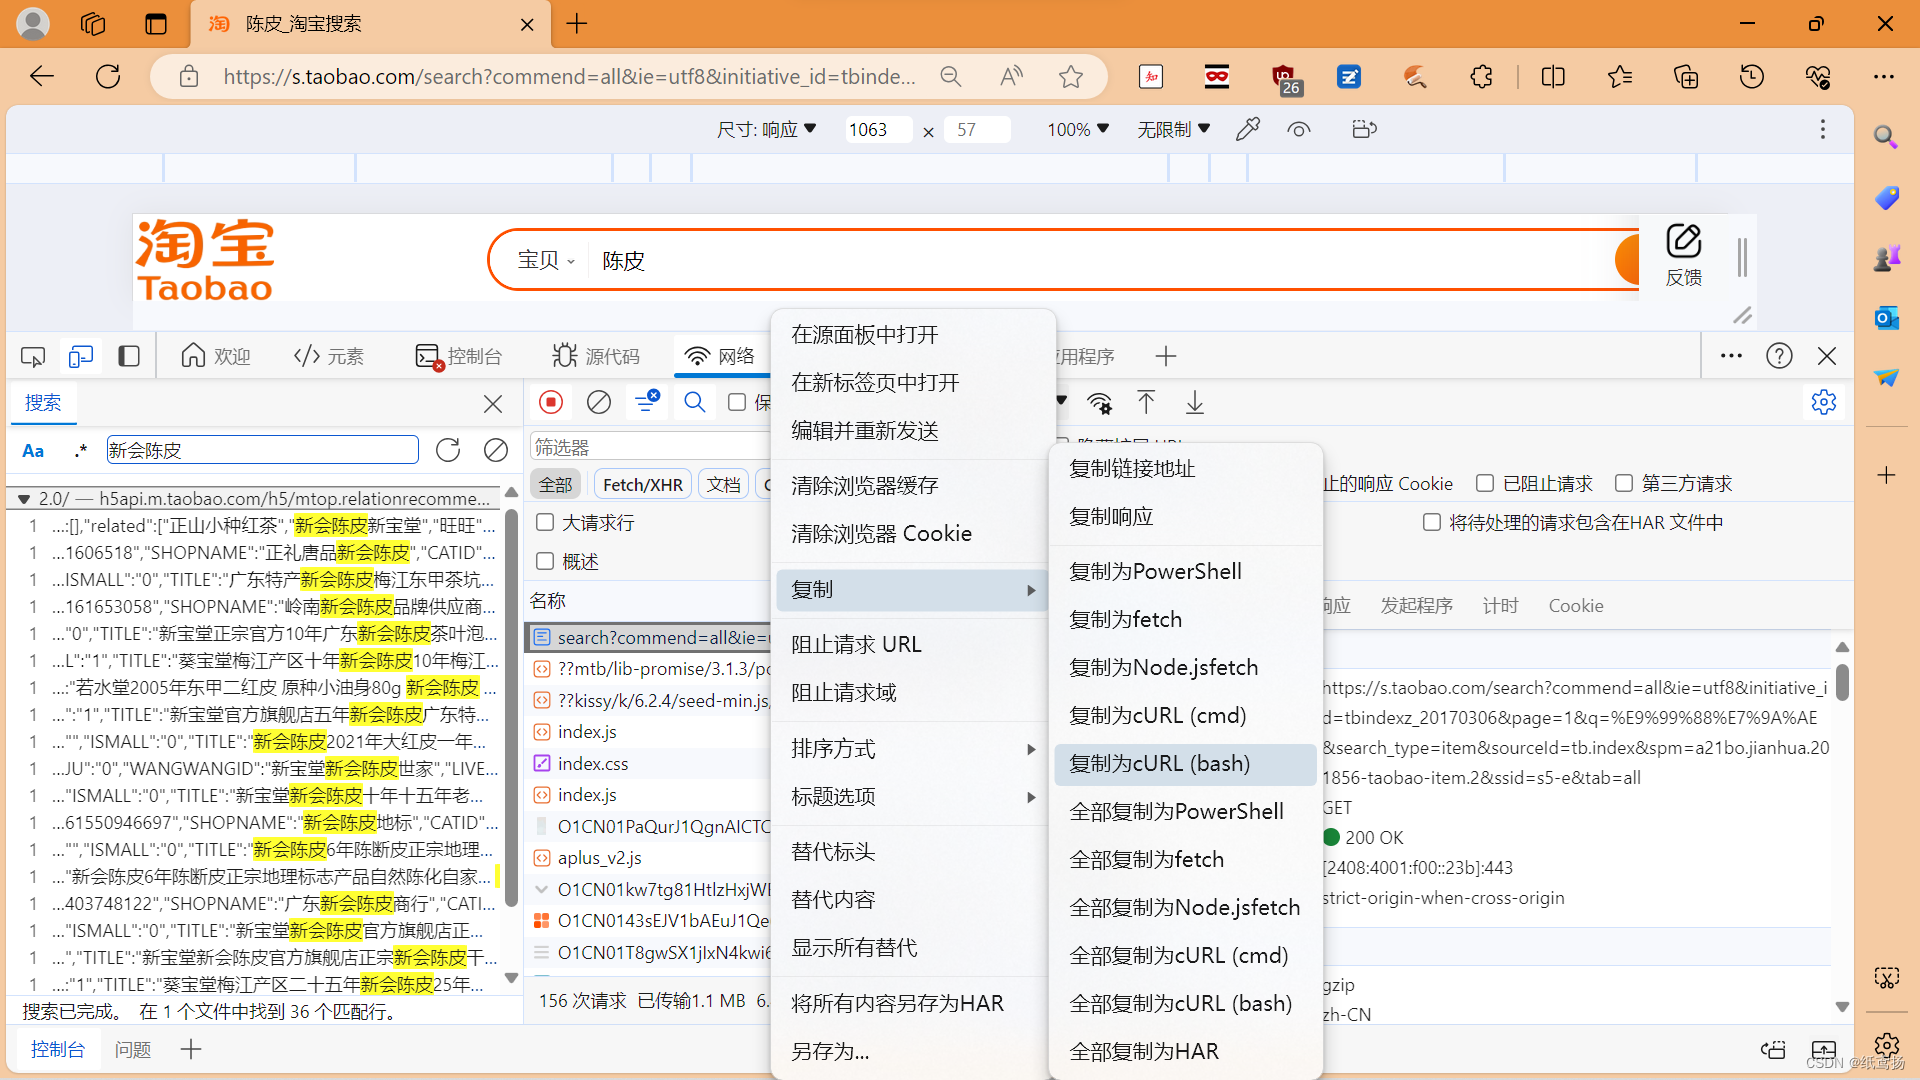Image resolution: width=1920 pixels, height=1080 pixels.
Task: Toggle the device emulation icon
Action: (81, 356)
